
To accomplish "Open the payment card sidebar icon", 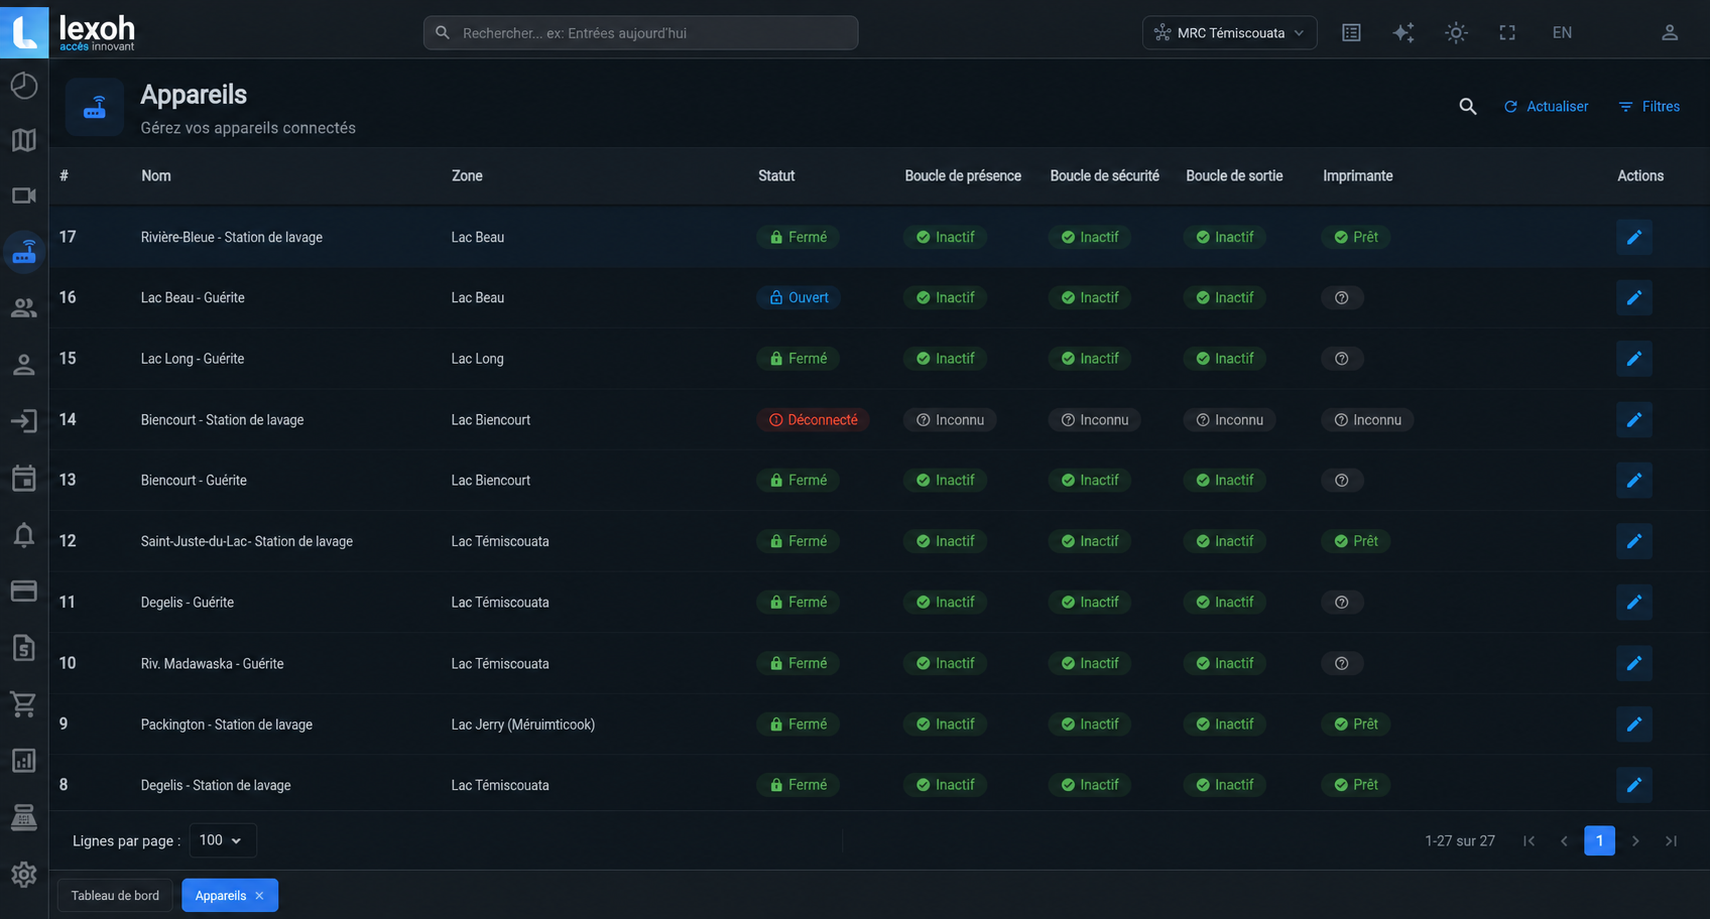I will [24, 591].
